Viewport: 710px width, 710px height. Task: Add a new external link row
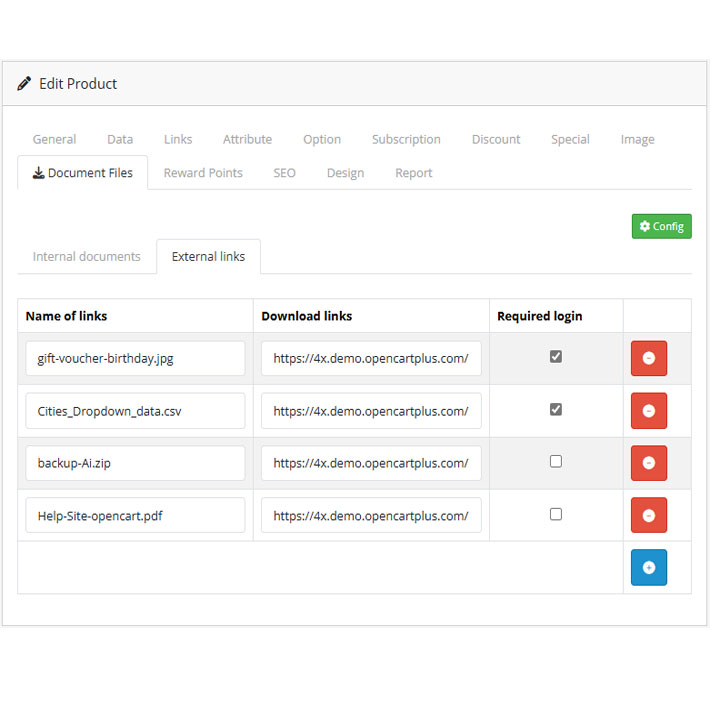(x=648, y=567)
